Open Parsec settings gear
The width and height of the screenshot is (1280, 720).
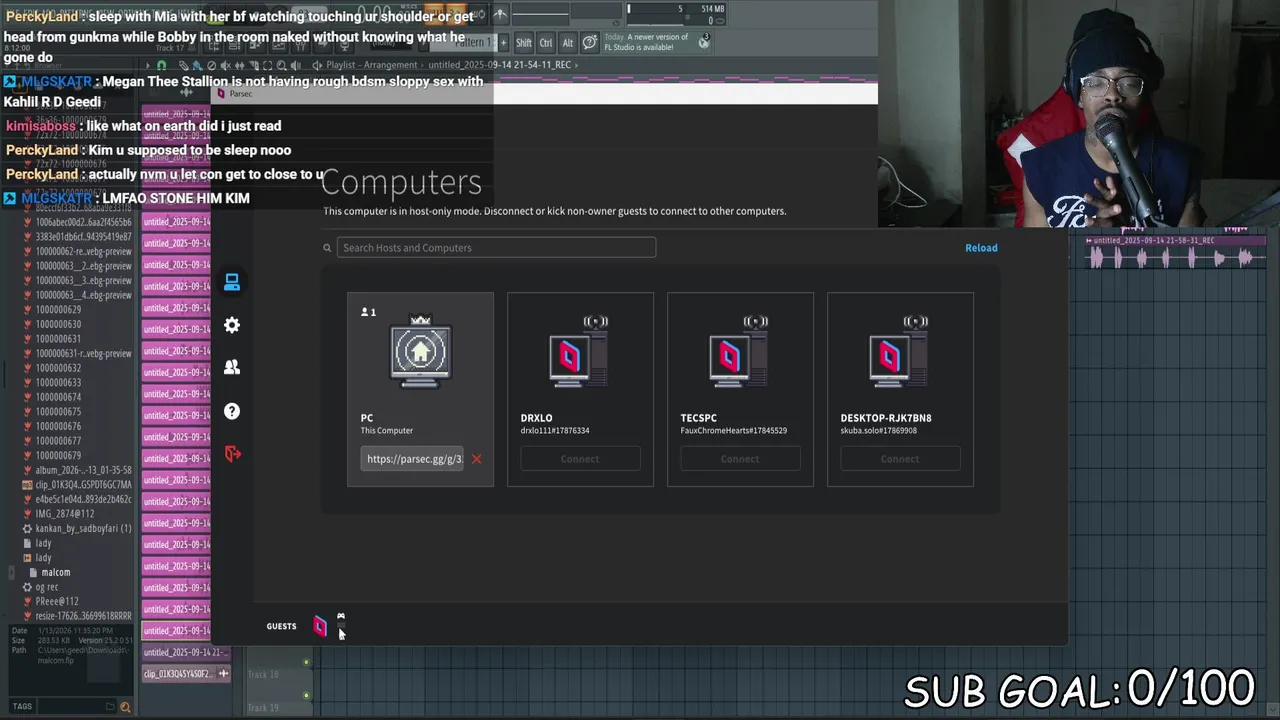pos(232,325)
